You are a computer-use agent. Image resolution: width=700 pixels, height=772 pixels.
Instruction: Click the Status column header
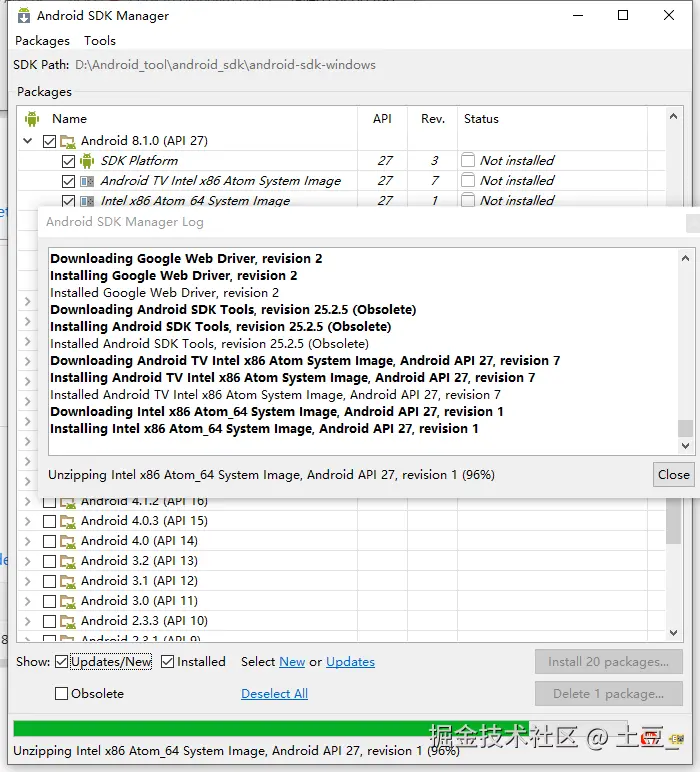[x=553, y=119]
